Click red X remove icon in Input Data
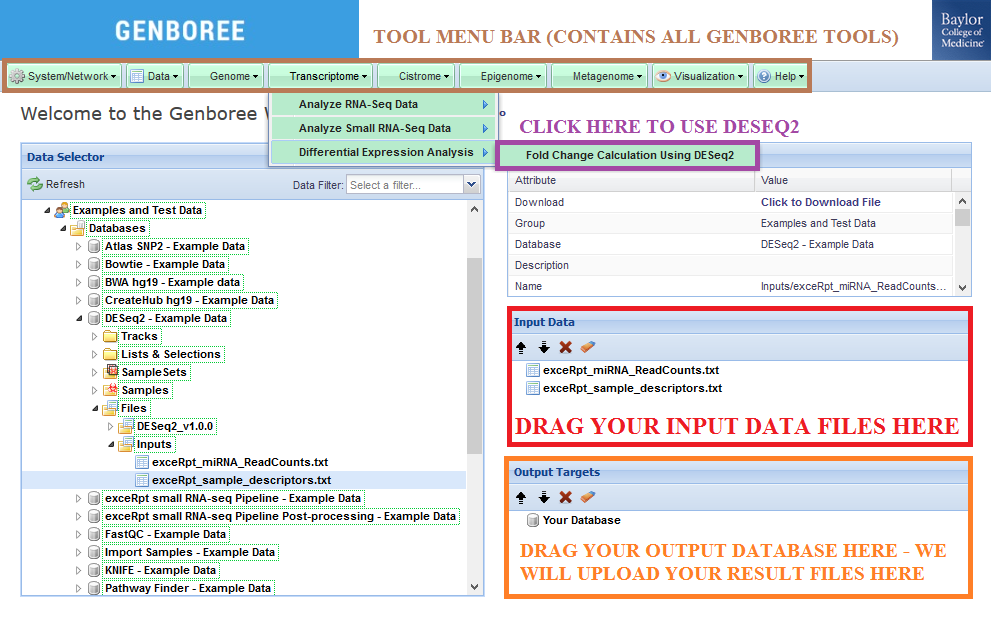This screenshot has width=991, height=623. tap(565, 347)
